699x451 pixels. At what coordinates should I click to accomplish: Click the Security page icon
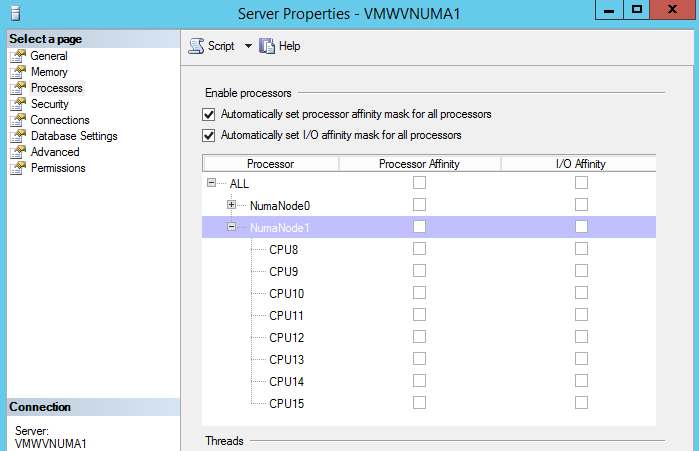17,104
